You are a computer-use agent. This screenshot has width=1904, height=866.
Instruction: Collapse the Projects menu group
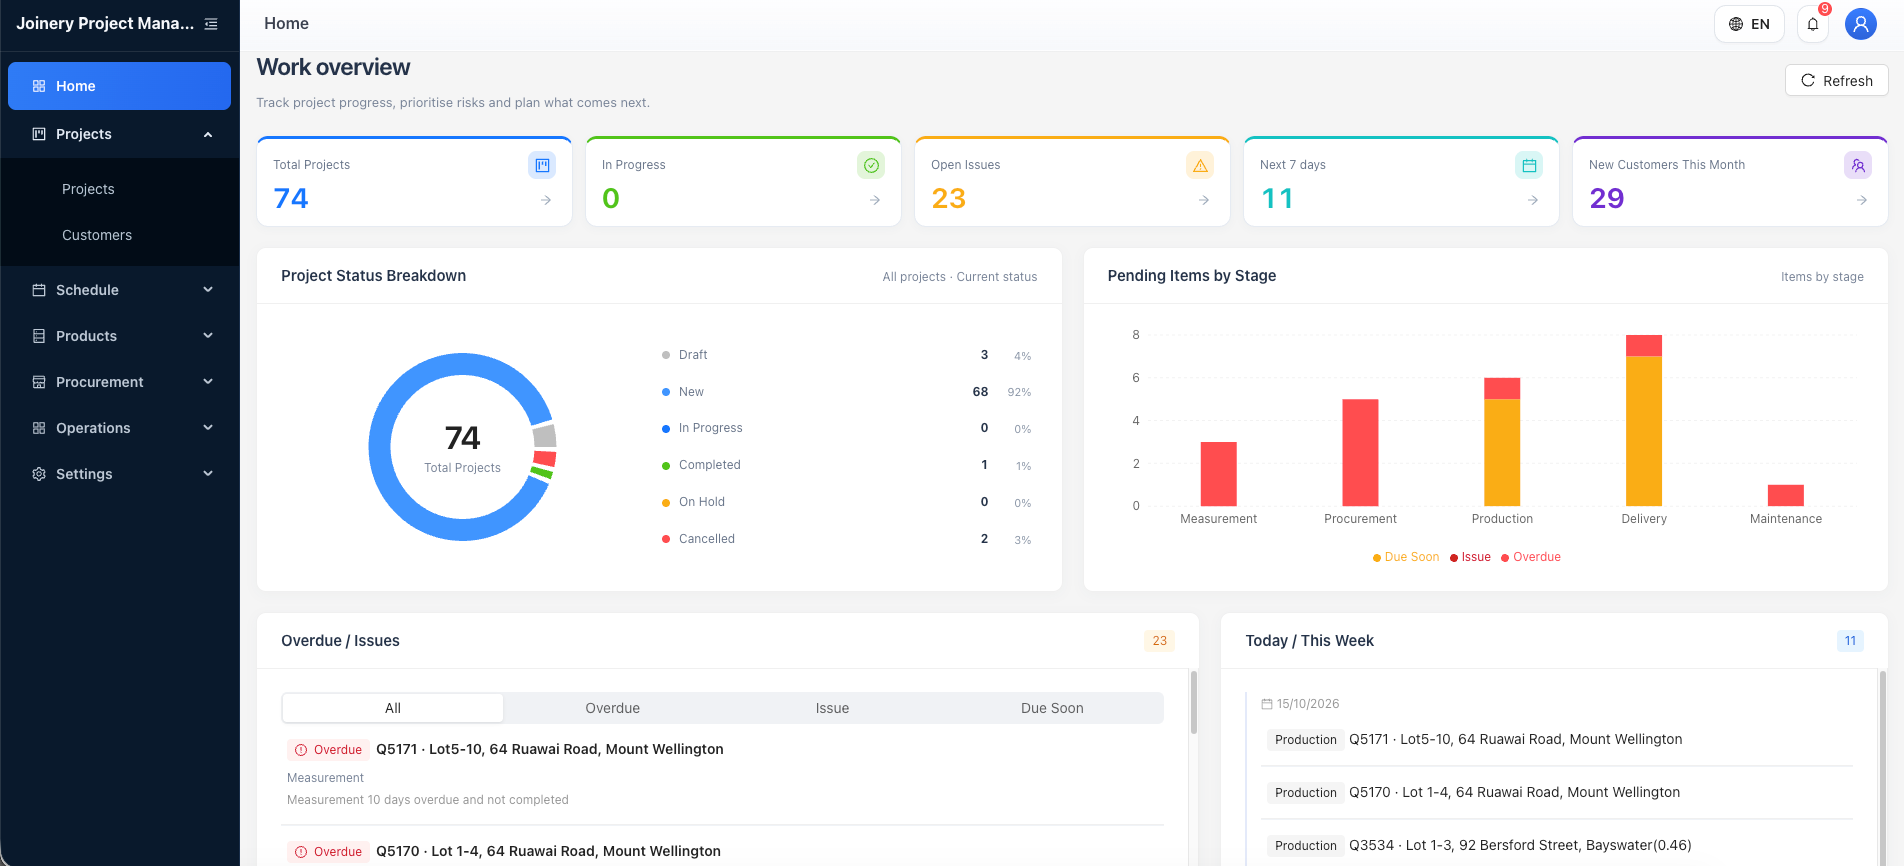(208, 134)
